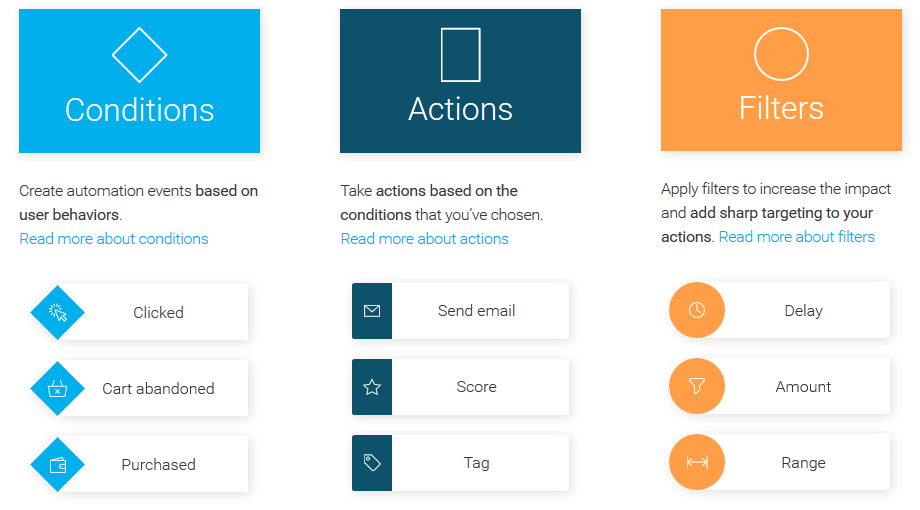Viewport: 920px width, 510px height.
Task: Select the Cart abandoned label
Action: (158, 389)
